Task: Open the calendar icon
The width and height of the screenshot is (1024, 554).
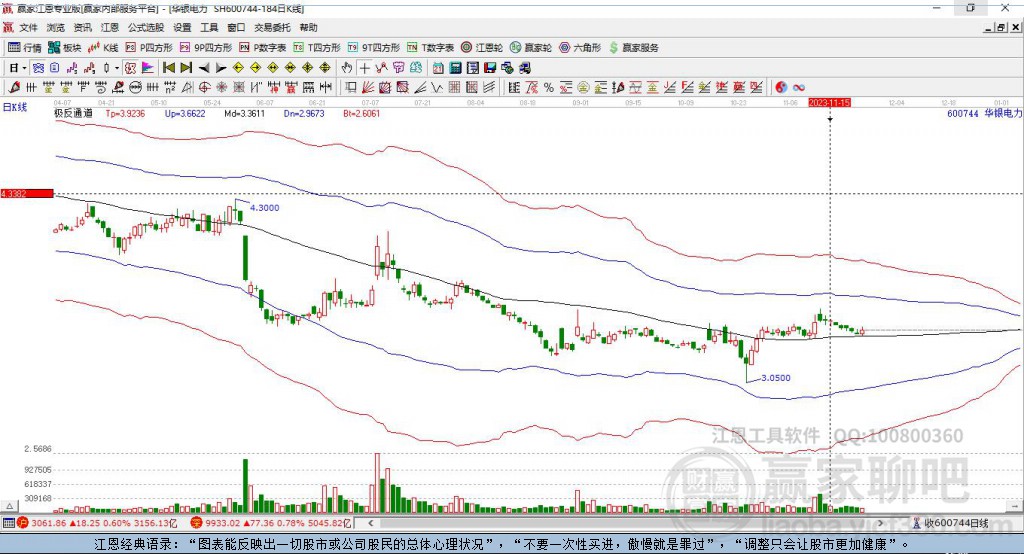Action: point(438,68)
